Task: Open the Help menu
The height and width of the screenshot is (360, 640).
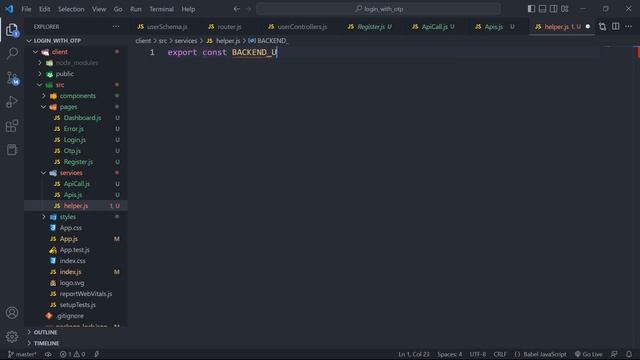Action: tap(188, 9)
